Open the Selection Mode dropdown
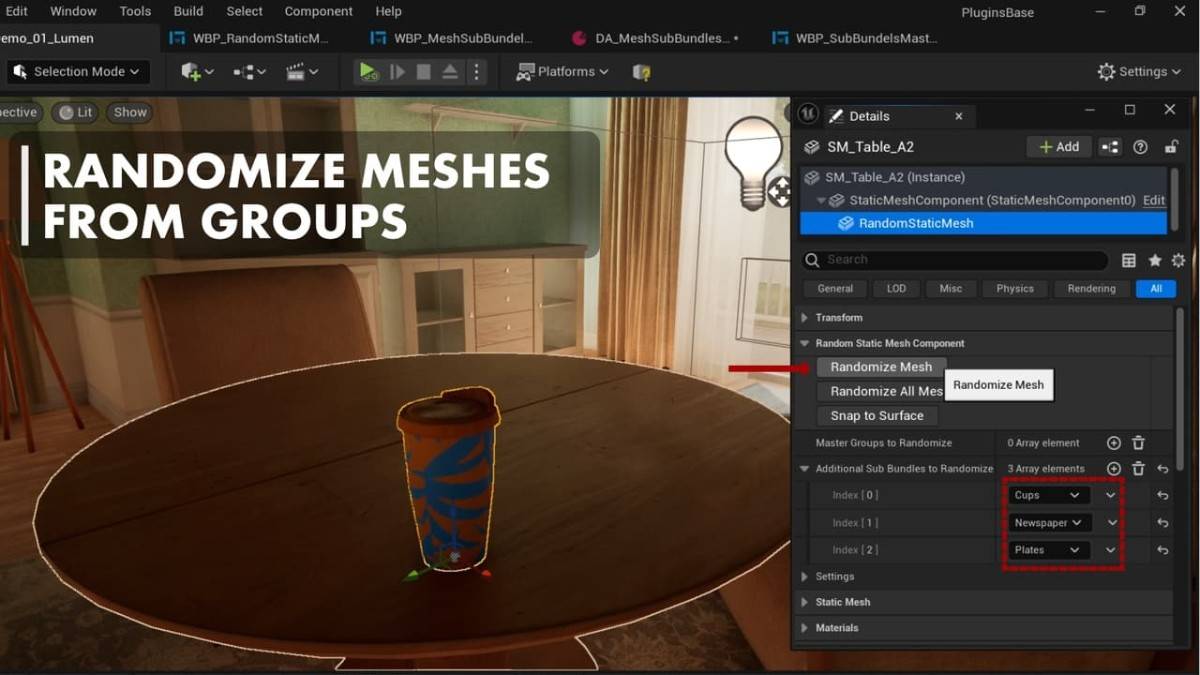The image size is (1200, 675). coord(78,72)
